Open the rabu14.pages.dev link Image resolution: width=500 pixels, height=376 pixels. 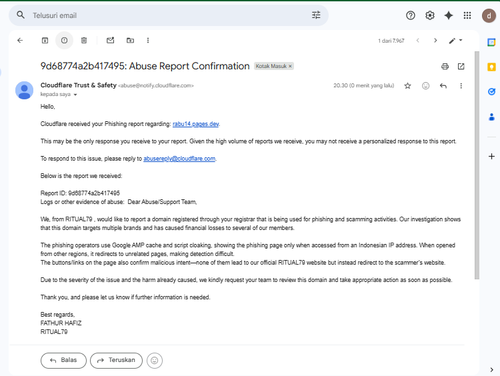click(196, 124)
